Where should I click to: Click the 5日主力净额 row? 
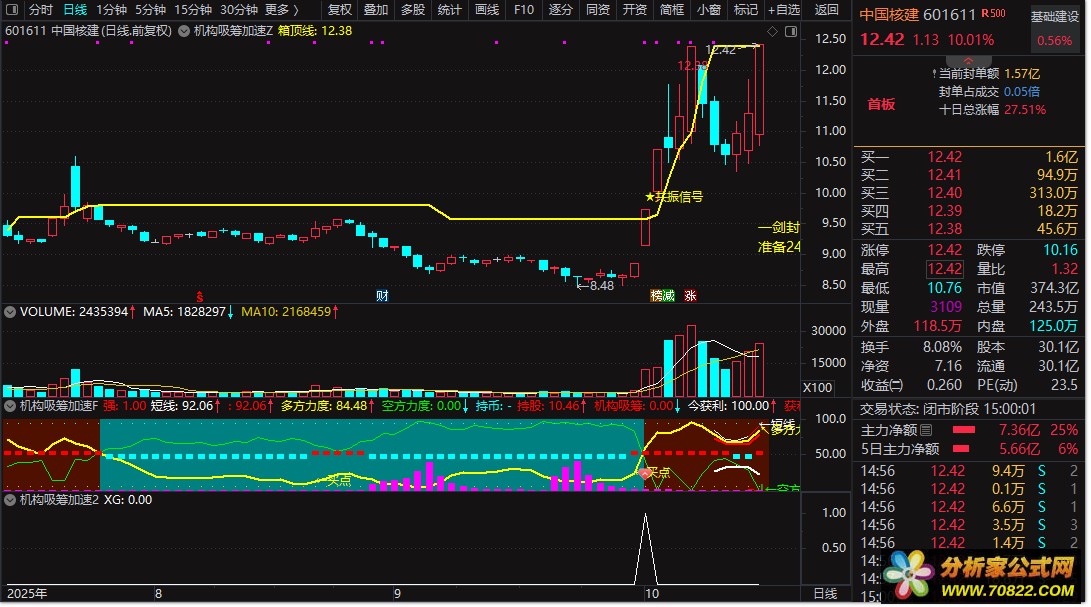pos(969,450)
